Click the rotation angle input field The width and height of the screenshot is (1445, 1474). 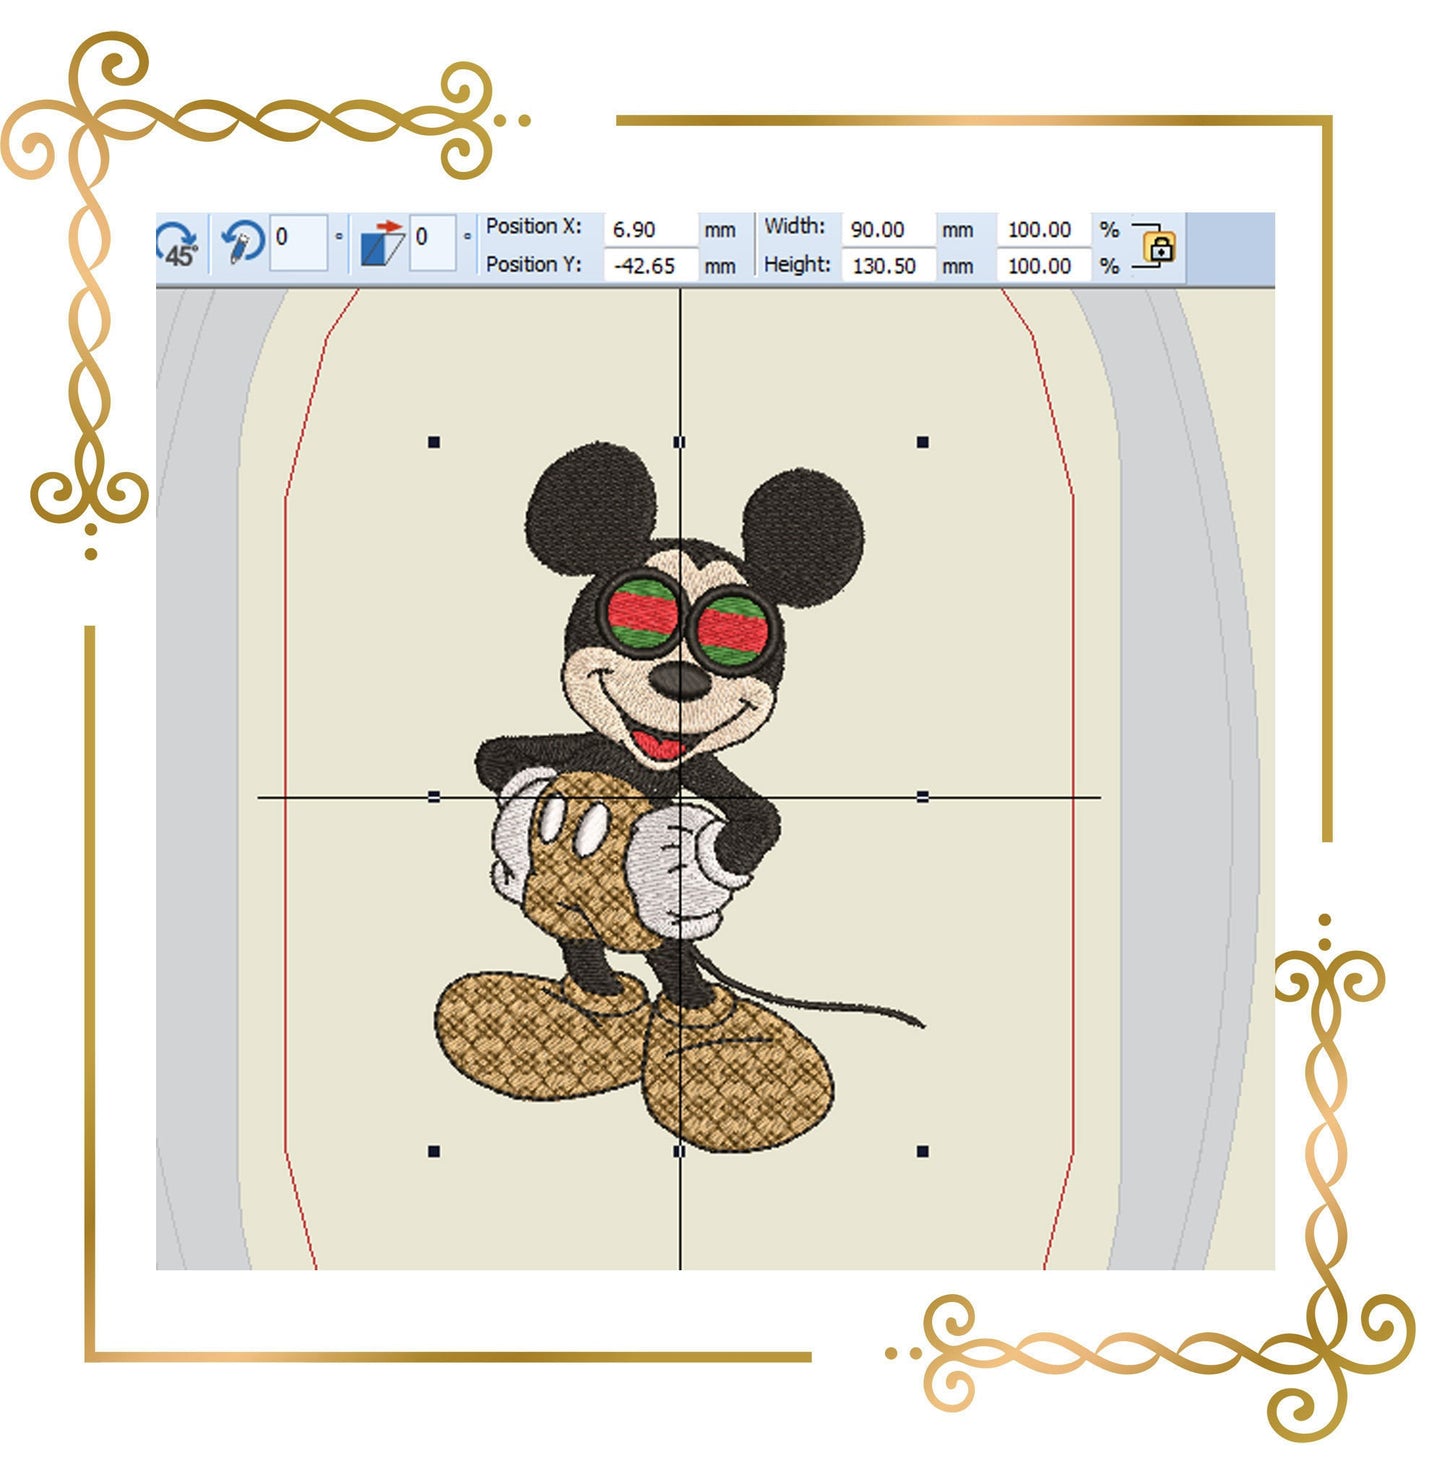[x=298, y=242]
